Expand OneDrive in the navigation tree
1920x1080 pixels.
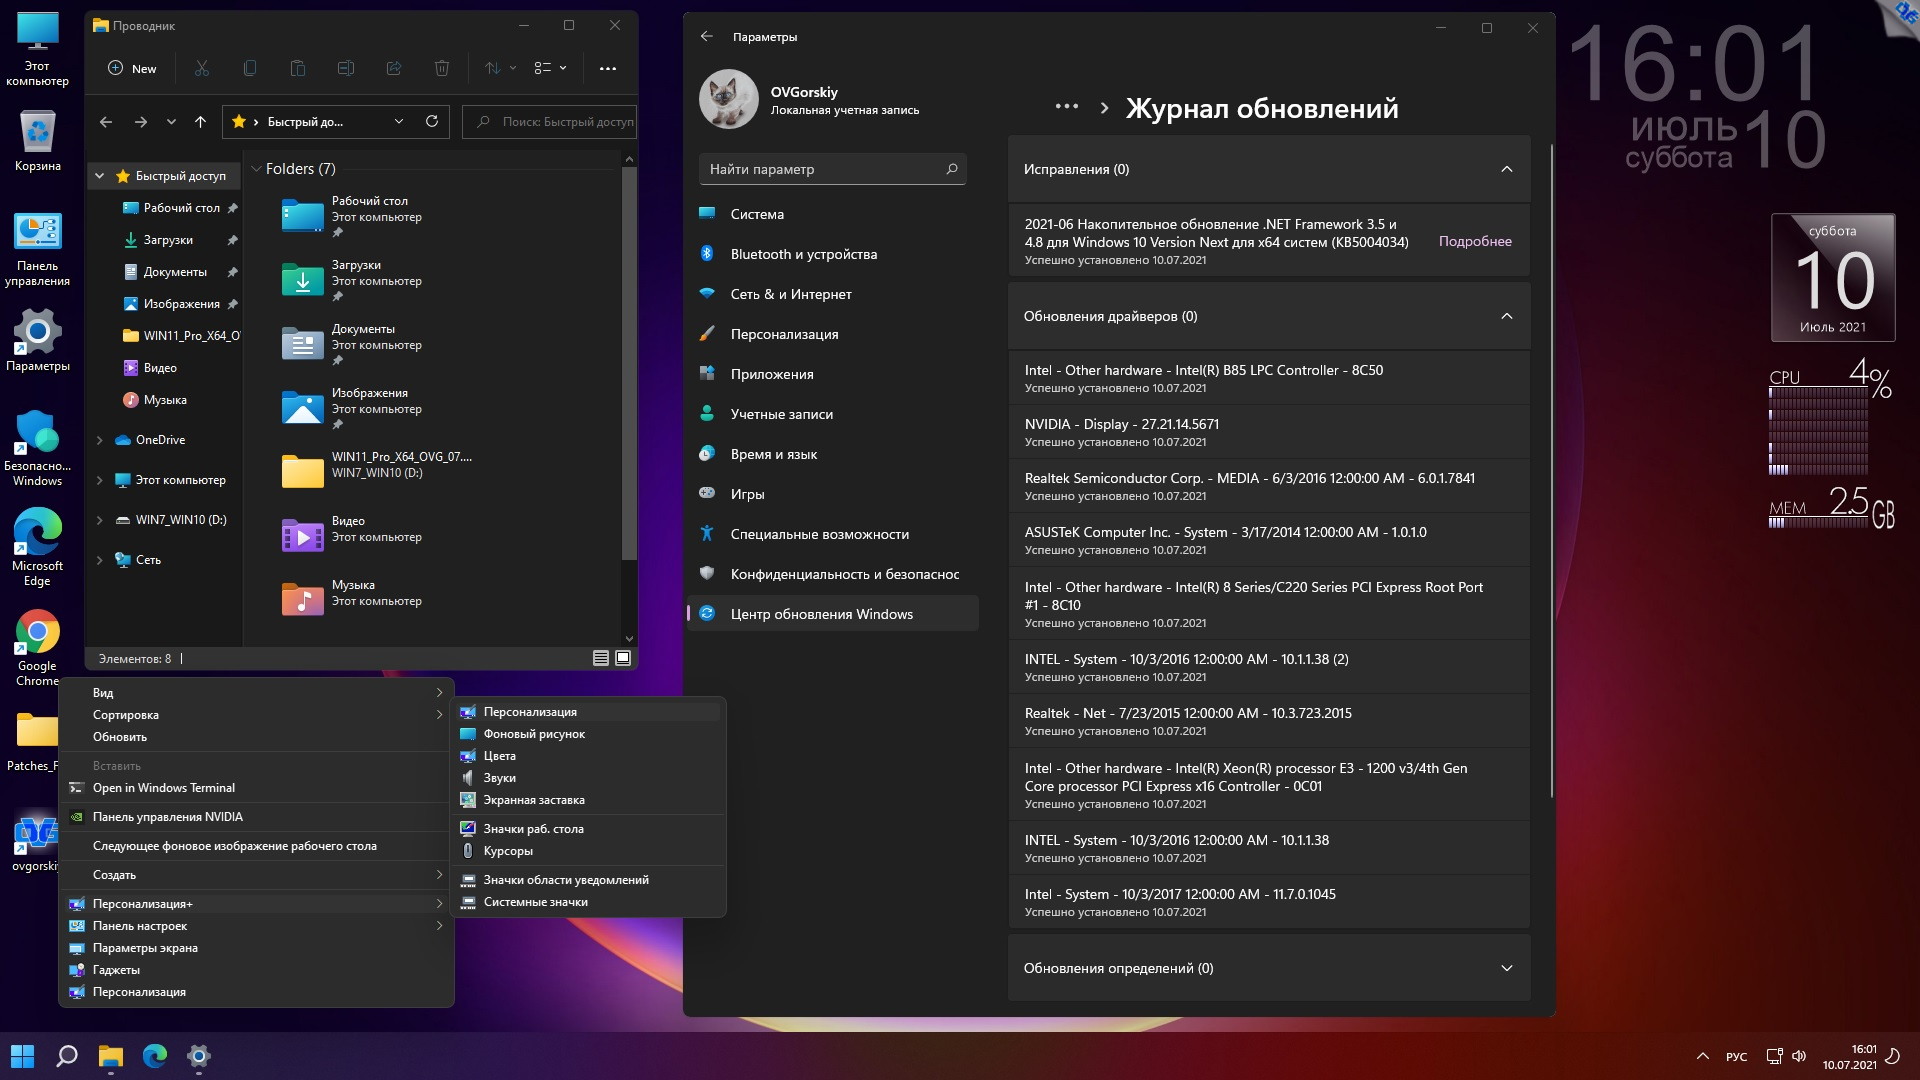pos(99,440)
